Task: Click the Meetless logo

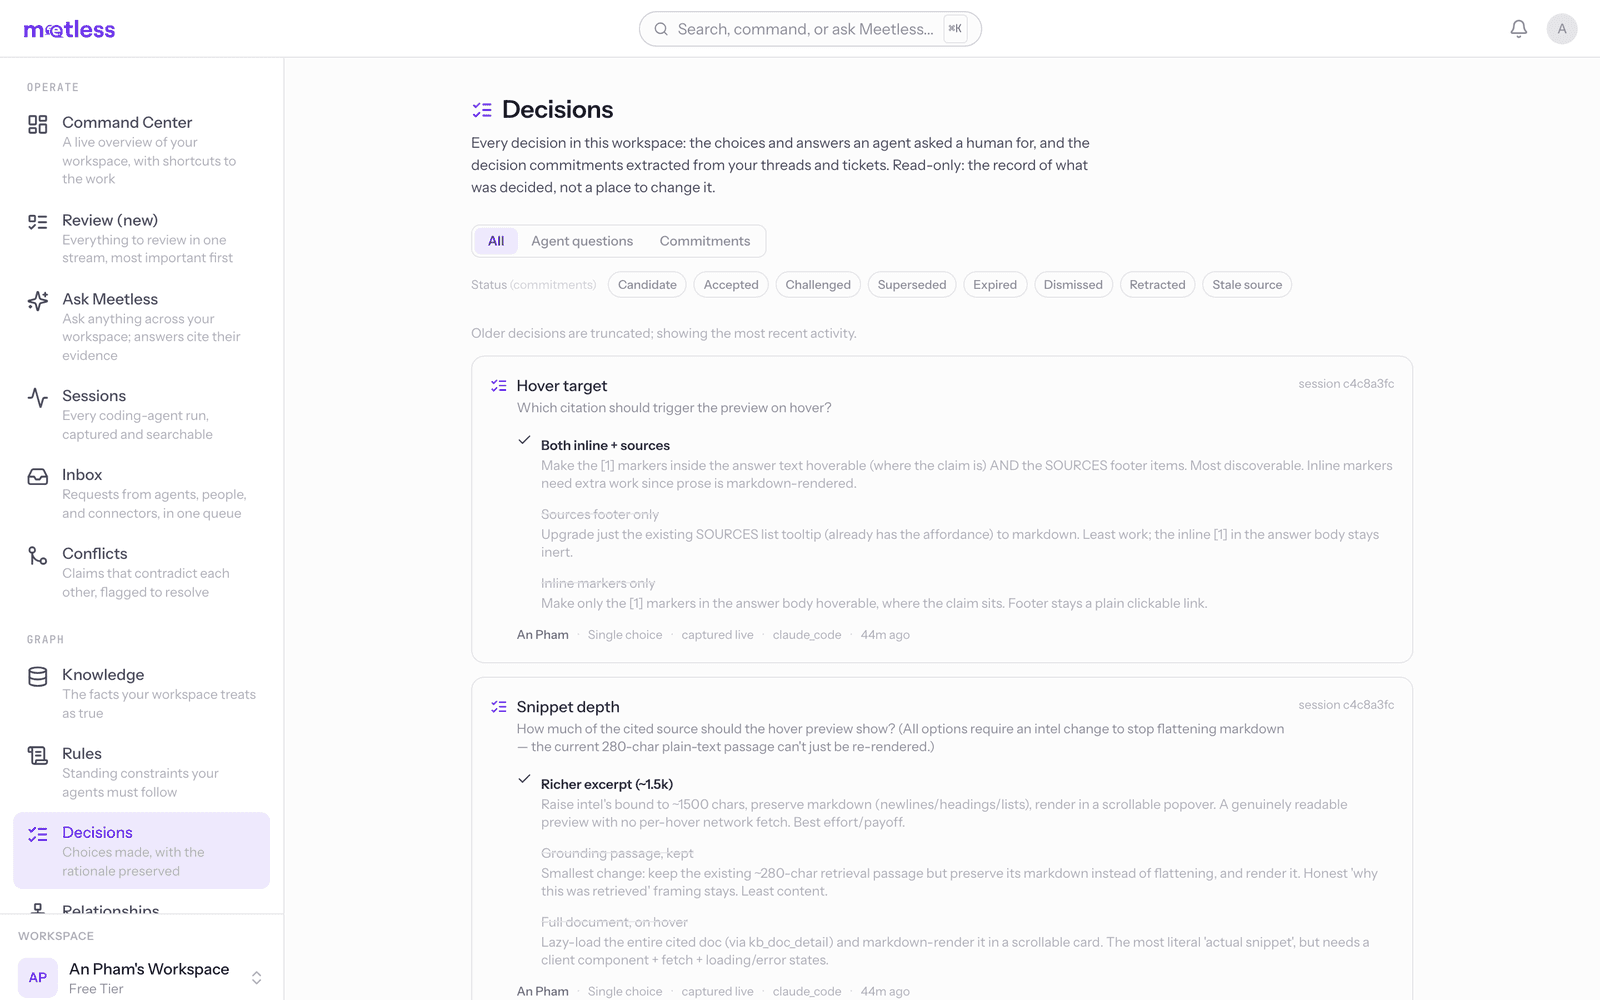Action: click(69, 29)
